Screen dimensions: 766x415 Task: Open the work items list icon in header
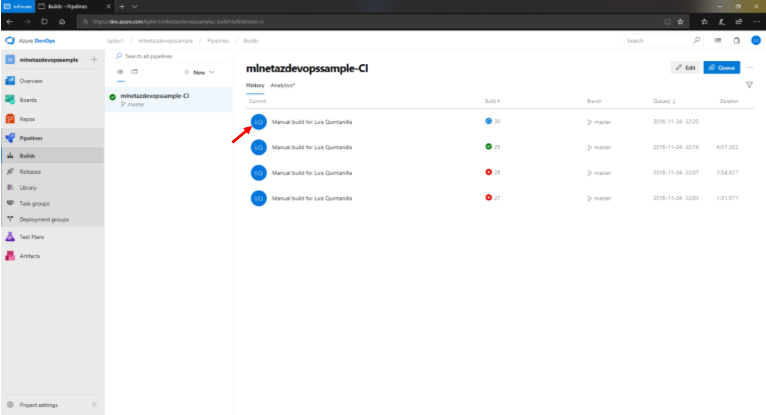click(718, 41)
